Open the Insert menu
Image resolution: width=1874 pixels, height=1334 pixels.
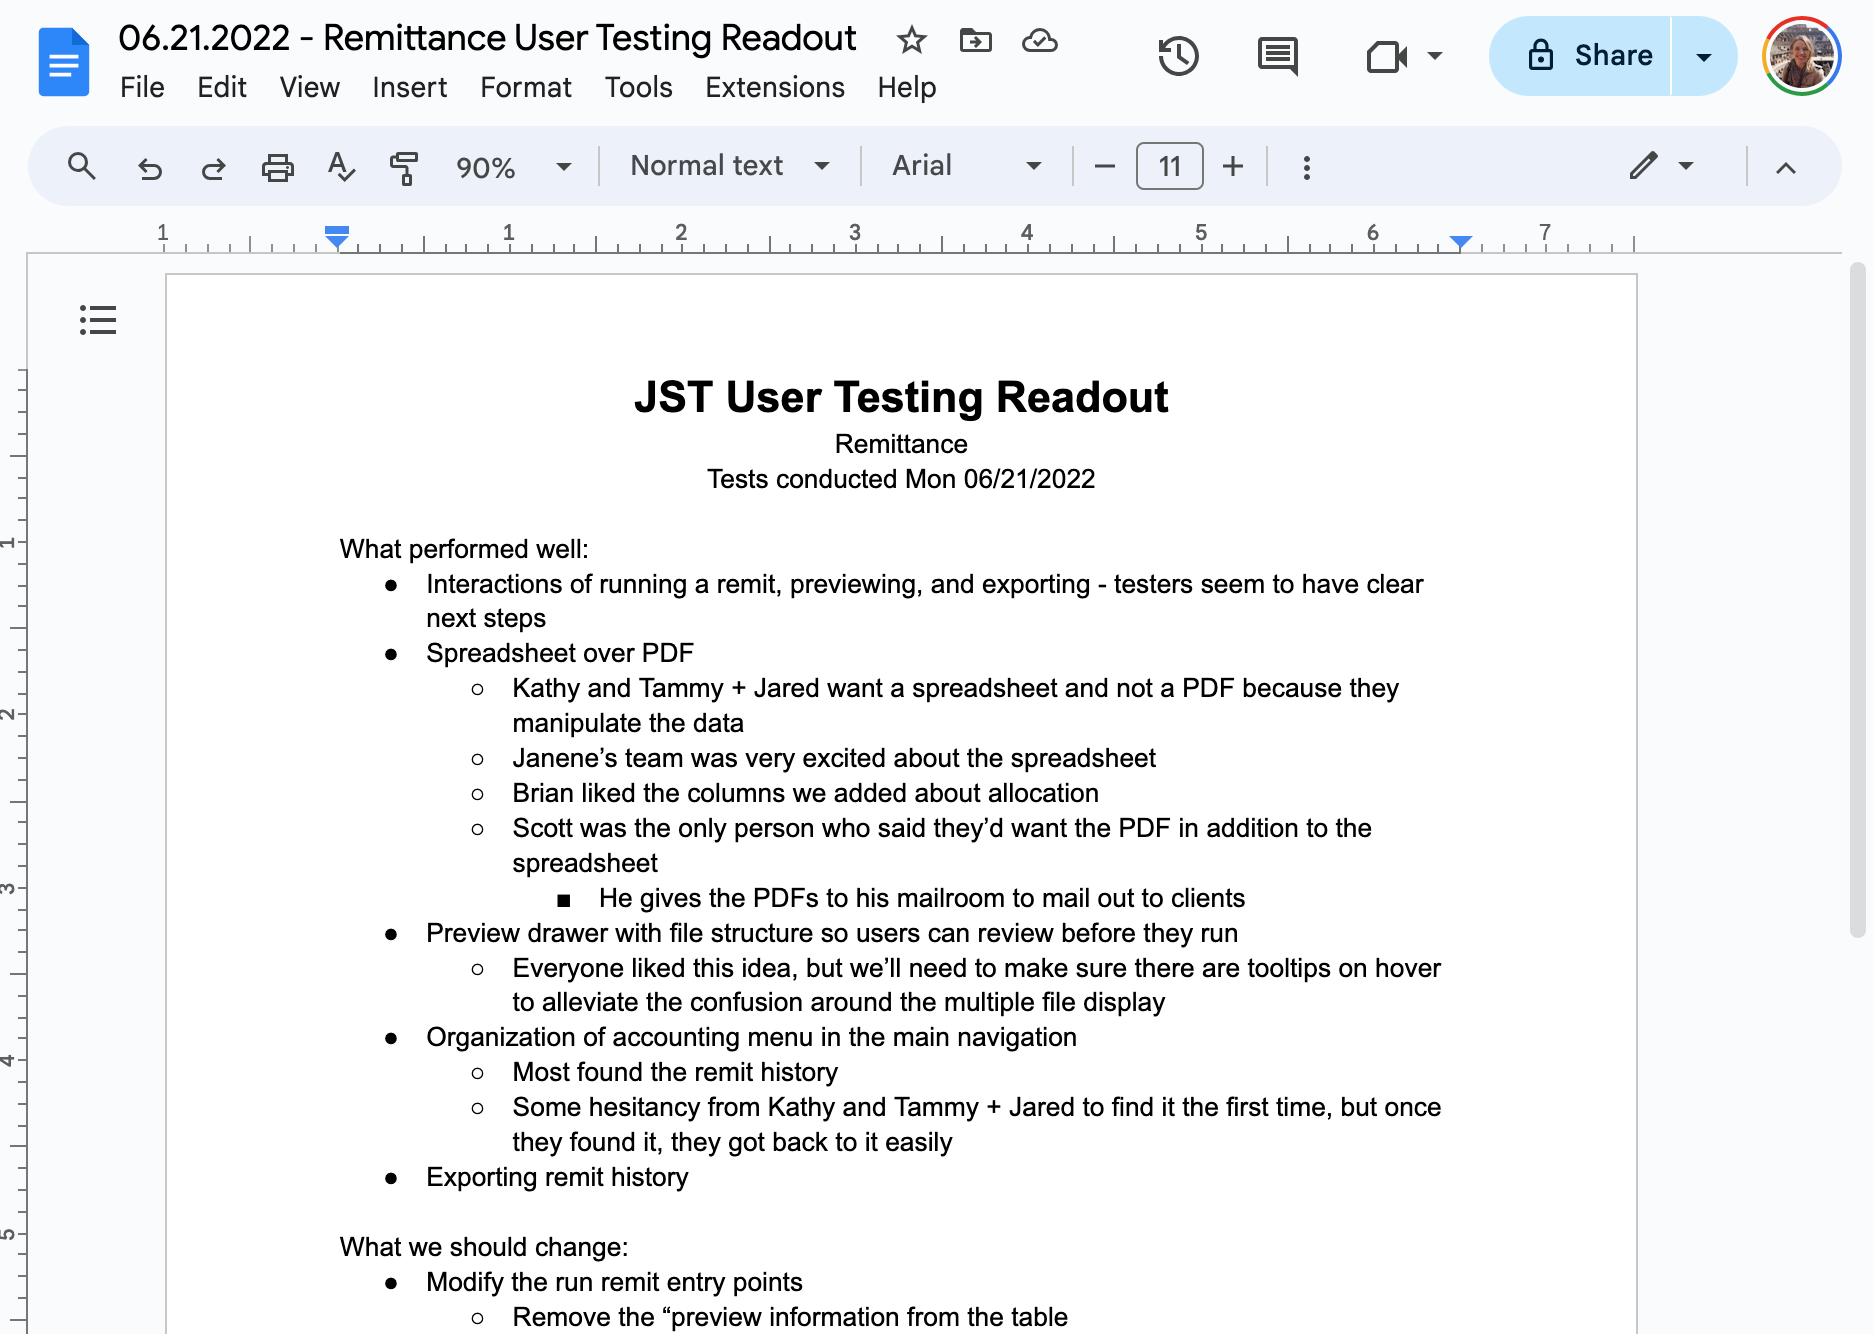410,88
